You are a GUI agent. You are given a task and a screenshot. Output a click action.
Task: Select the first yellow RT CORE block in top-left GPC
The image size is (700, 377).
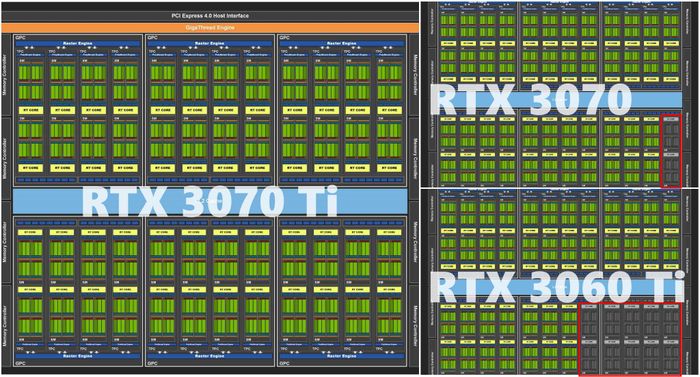pos(31,110)
